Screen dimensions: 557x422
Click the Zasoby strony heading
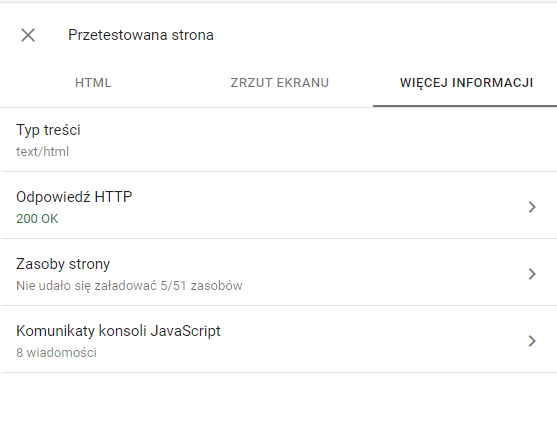click(x=63, y=264)
